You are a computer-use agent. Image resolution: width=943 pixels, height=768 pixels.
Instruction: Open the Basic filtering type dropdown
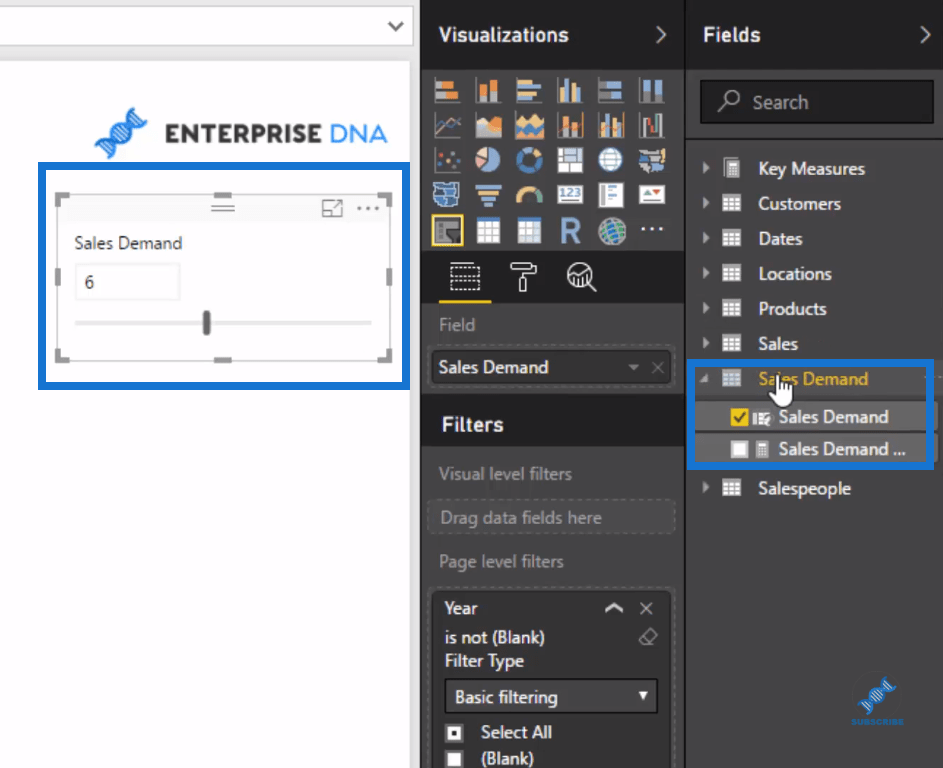[551, 696]
